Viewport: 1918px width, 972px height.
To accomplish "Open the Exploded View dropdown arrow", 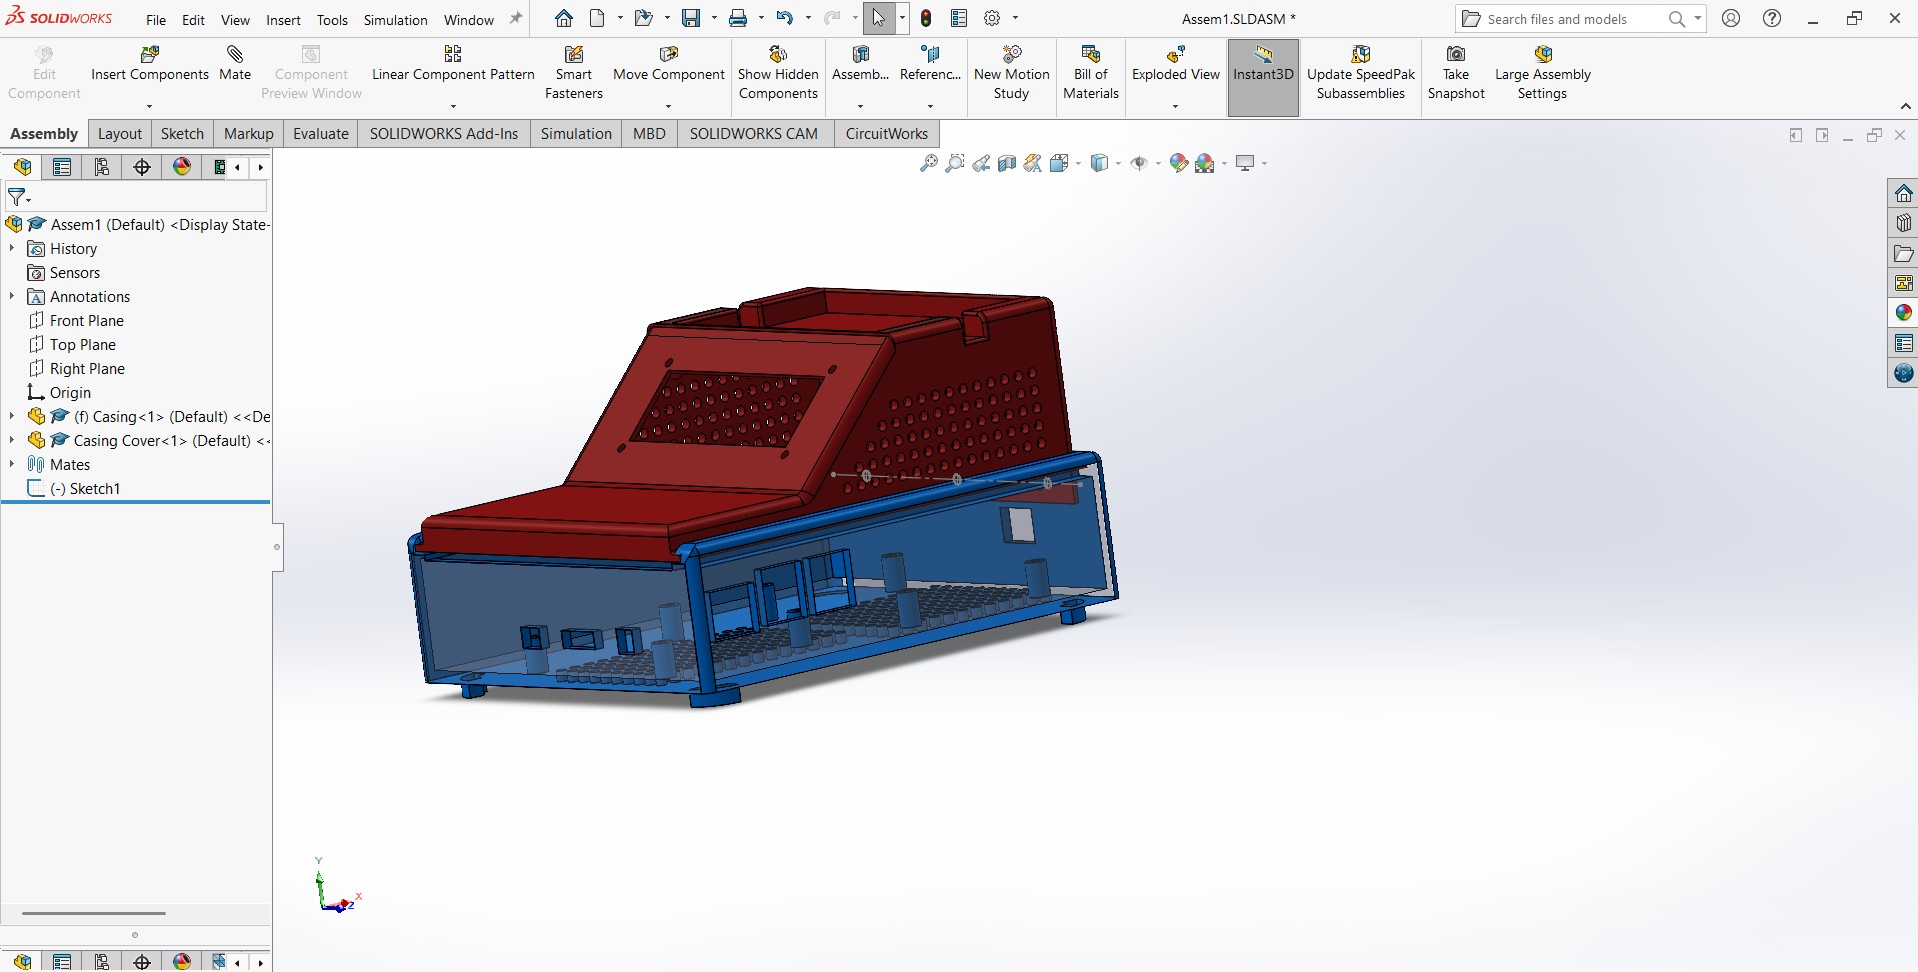I will pos(1175,106).
